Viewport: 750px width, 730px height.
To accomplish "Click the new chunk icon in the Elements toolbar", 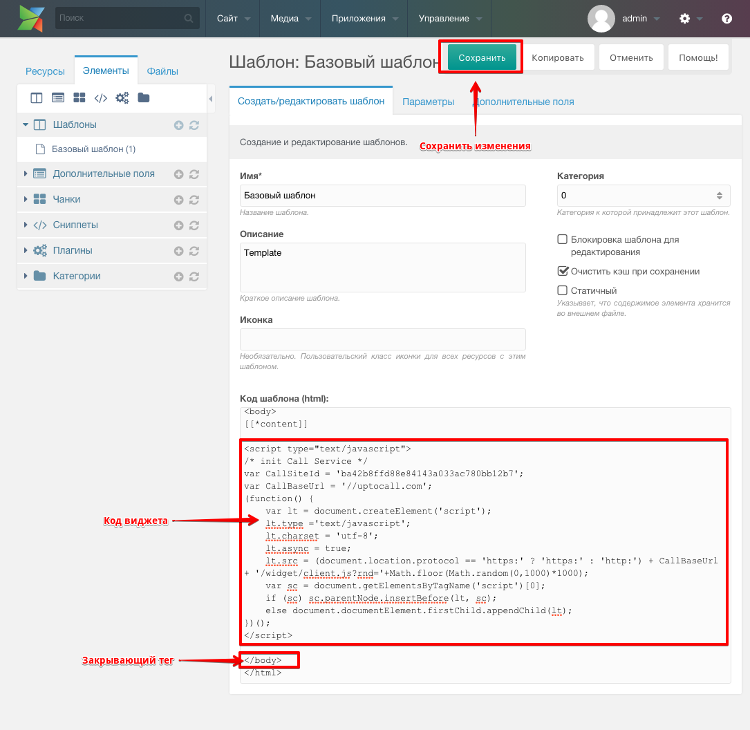I will (79, 98).
